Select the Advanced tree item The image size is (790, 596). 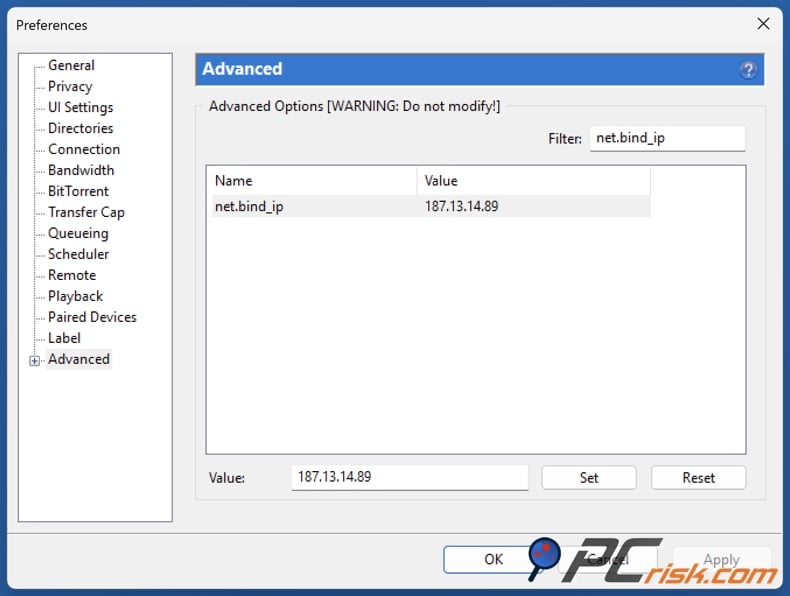pyautogui.click(x=79, y=359)
